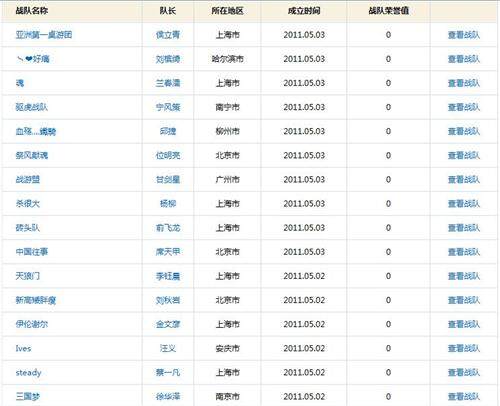The image size is (500, 406).
Task: Click 查看战队 in the Ives row
Action: tap(464, 348)
